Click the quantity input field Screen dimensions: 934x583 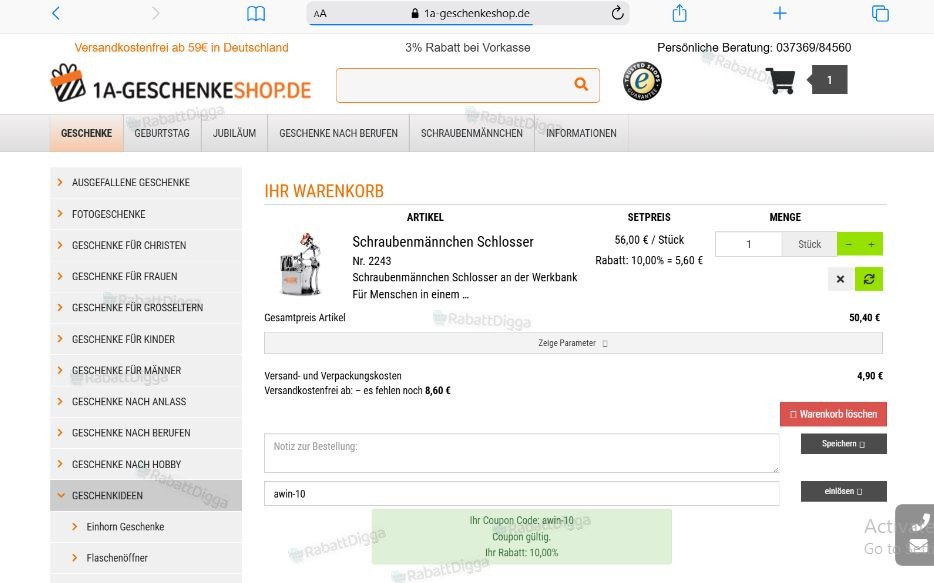(x=749, y=244)
